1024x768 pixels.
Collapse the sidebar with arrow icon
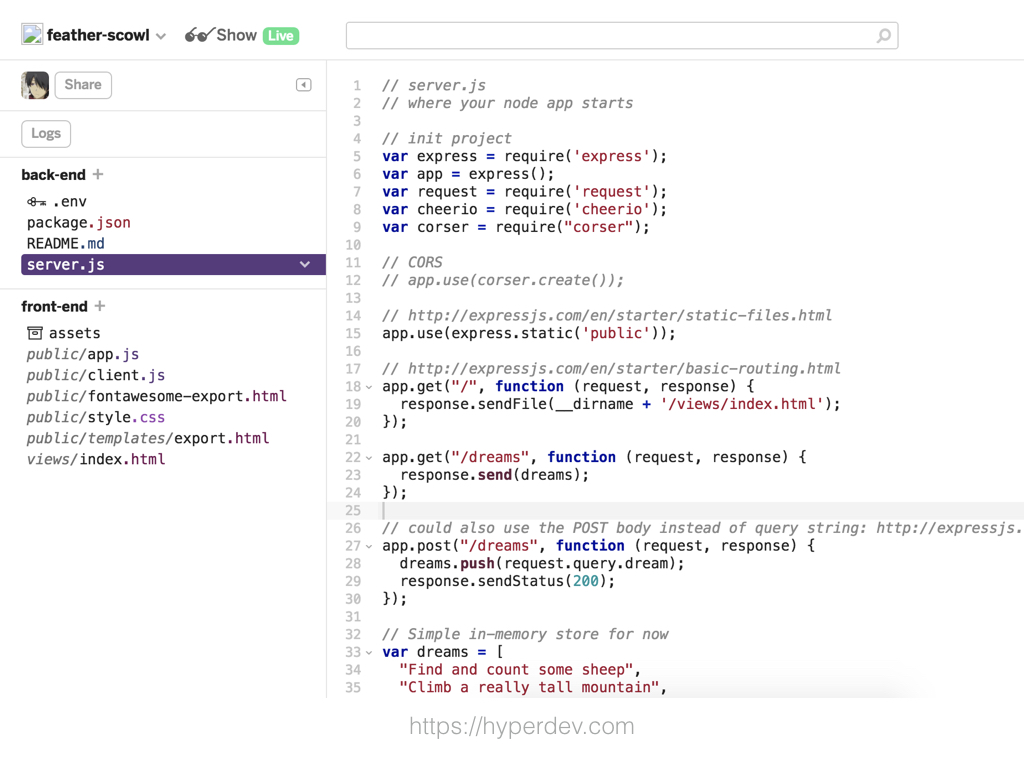click(x=304, y=85)
